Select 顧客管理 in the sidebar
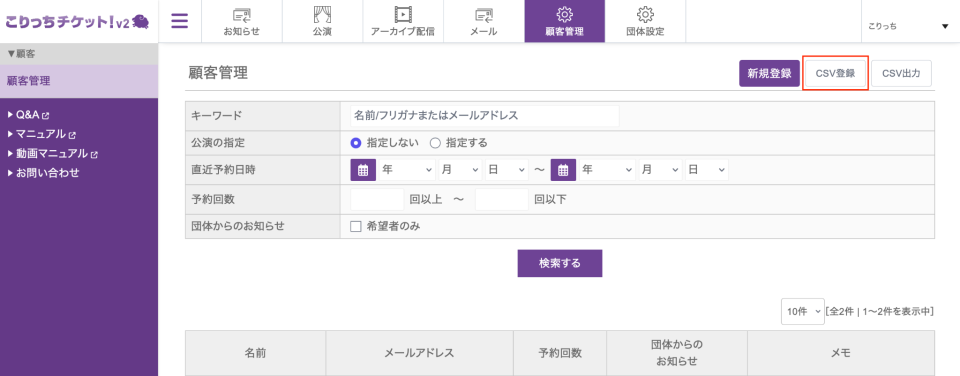The height and width of the screenshot is (376, 960). pyautogui.click(x=79, y=81)
